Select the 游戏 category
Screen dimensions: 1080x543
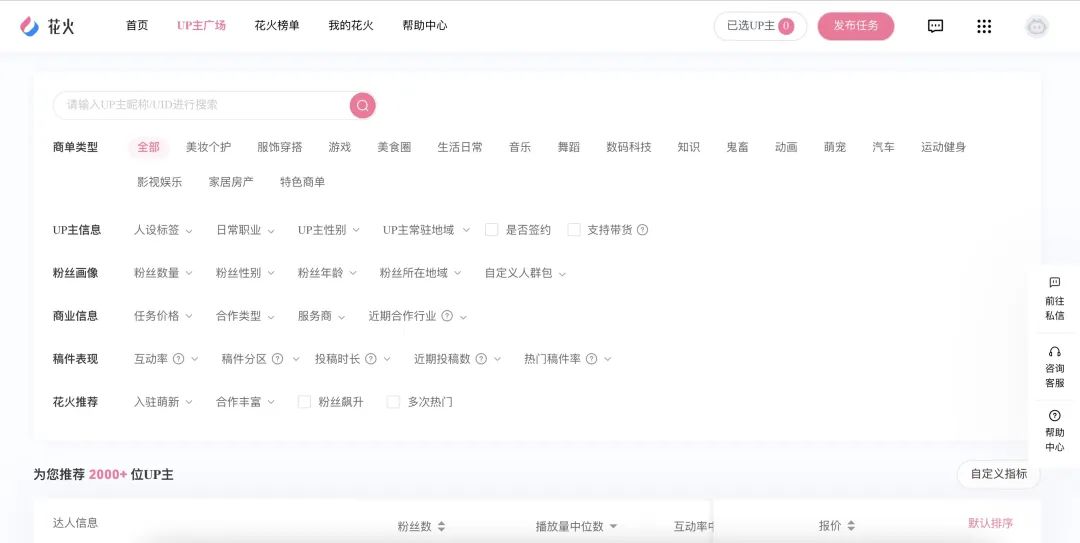click(x=340, y=147)
